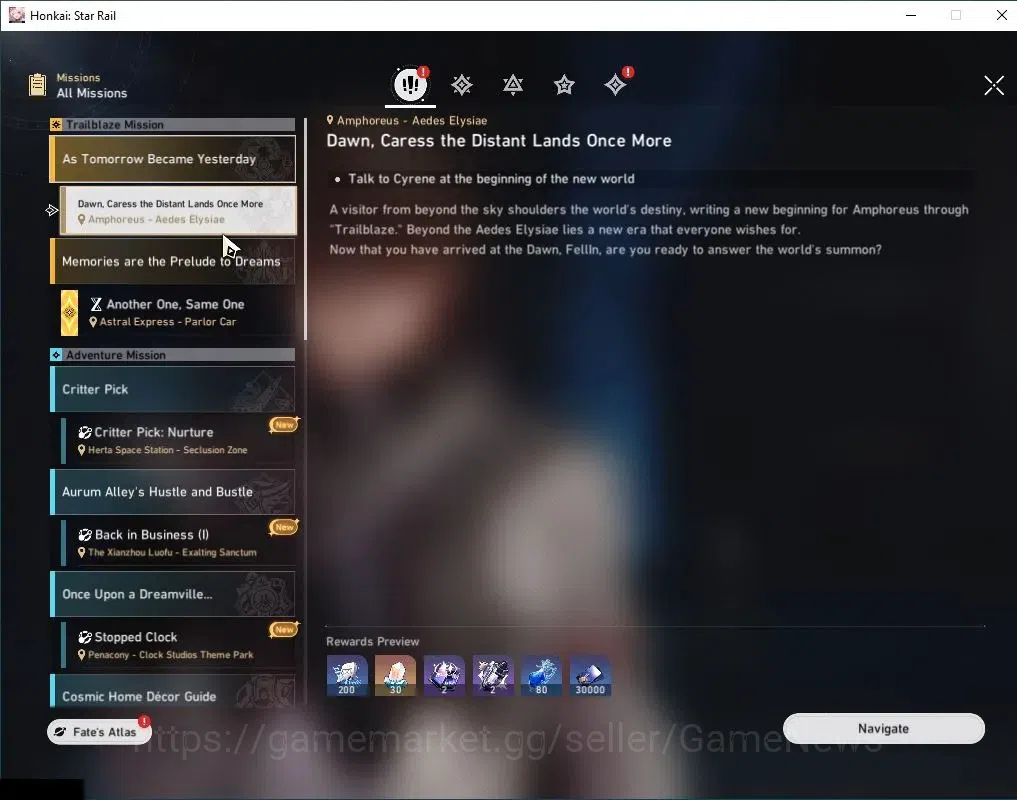
Task: Click The Xianzhou Luofu - Exalting Sanctum location
Action: click(x=172, y=552)
